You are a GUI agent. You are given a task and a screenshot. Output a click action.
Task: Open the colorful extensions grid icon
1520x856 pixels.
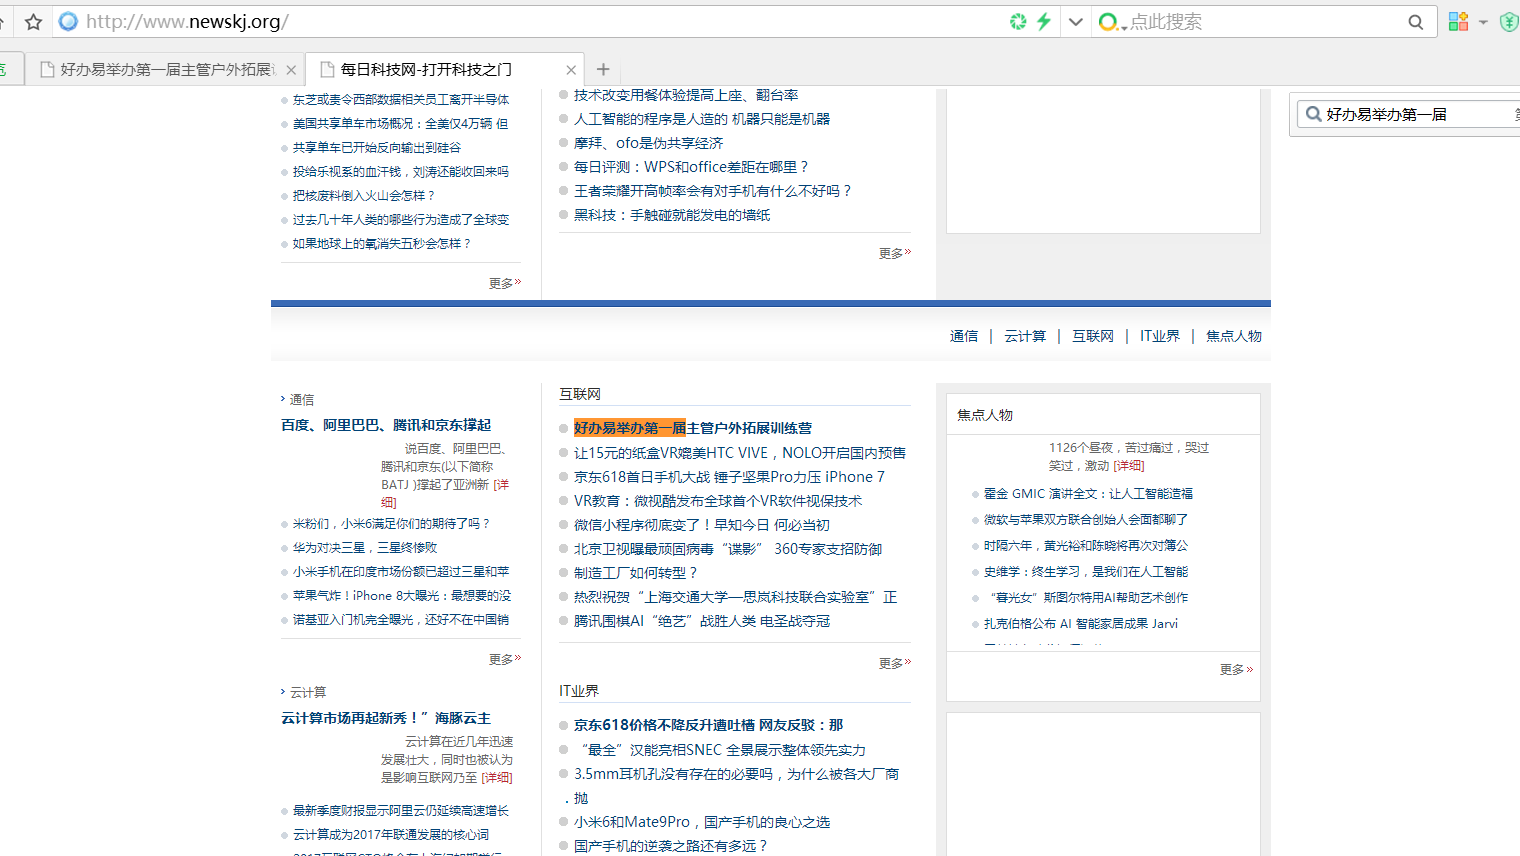click(1459, 21)
